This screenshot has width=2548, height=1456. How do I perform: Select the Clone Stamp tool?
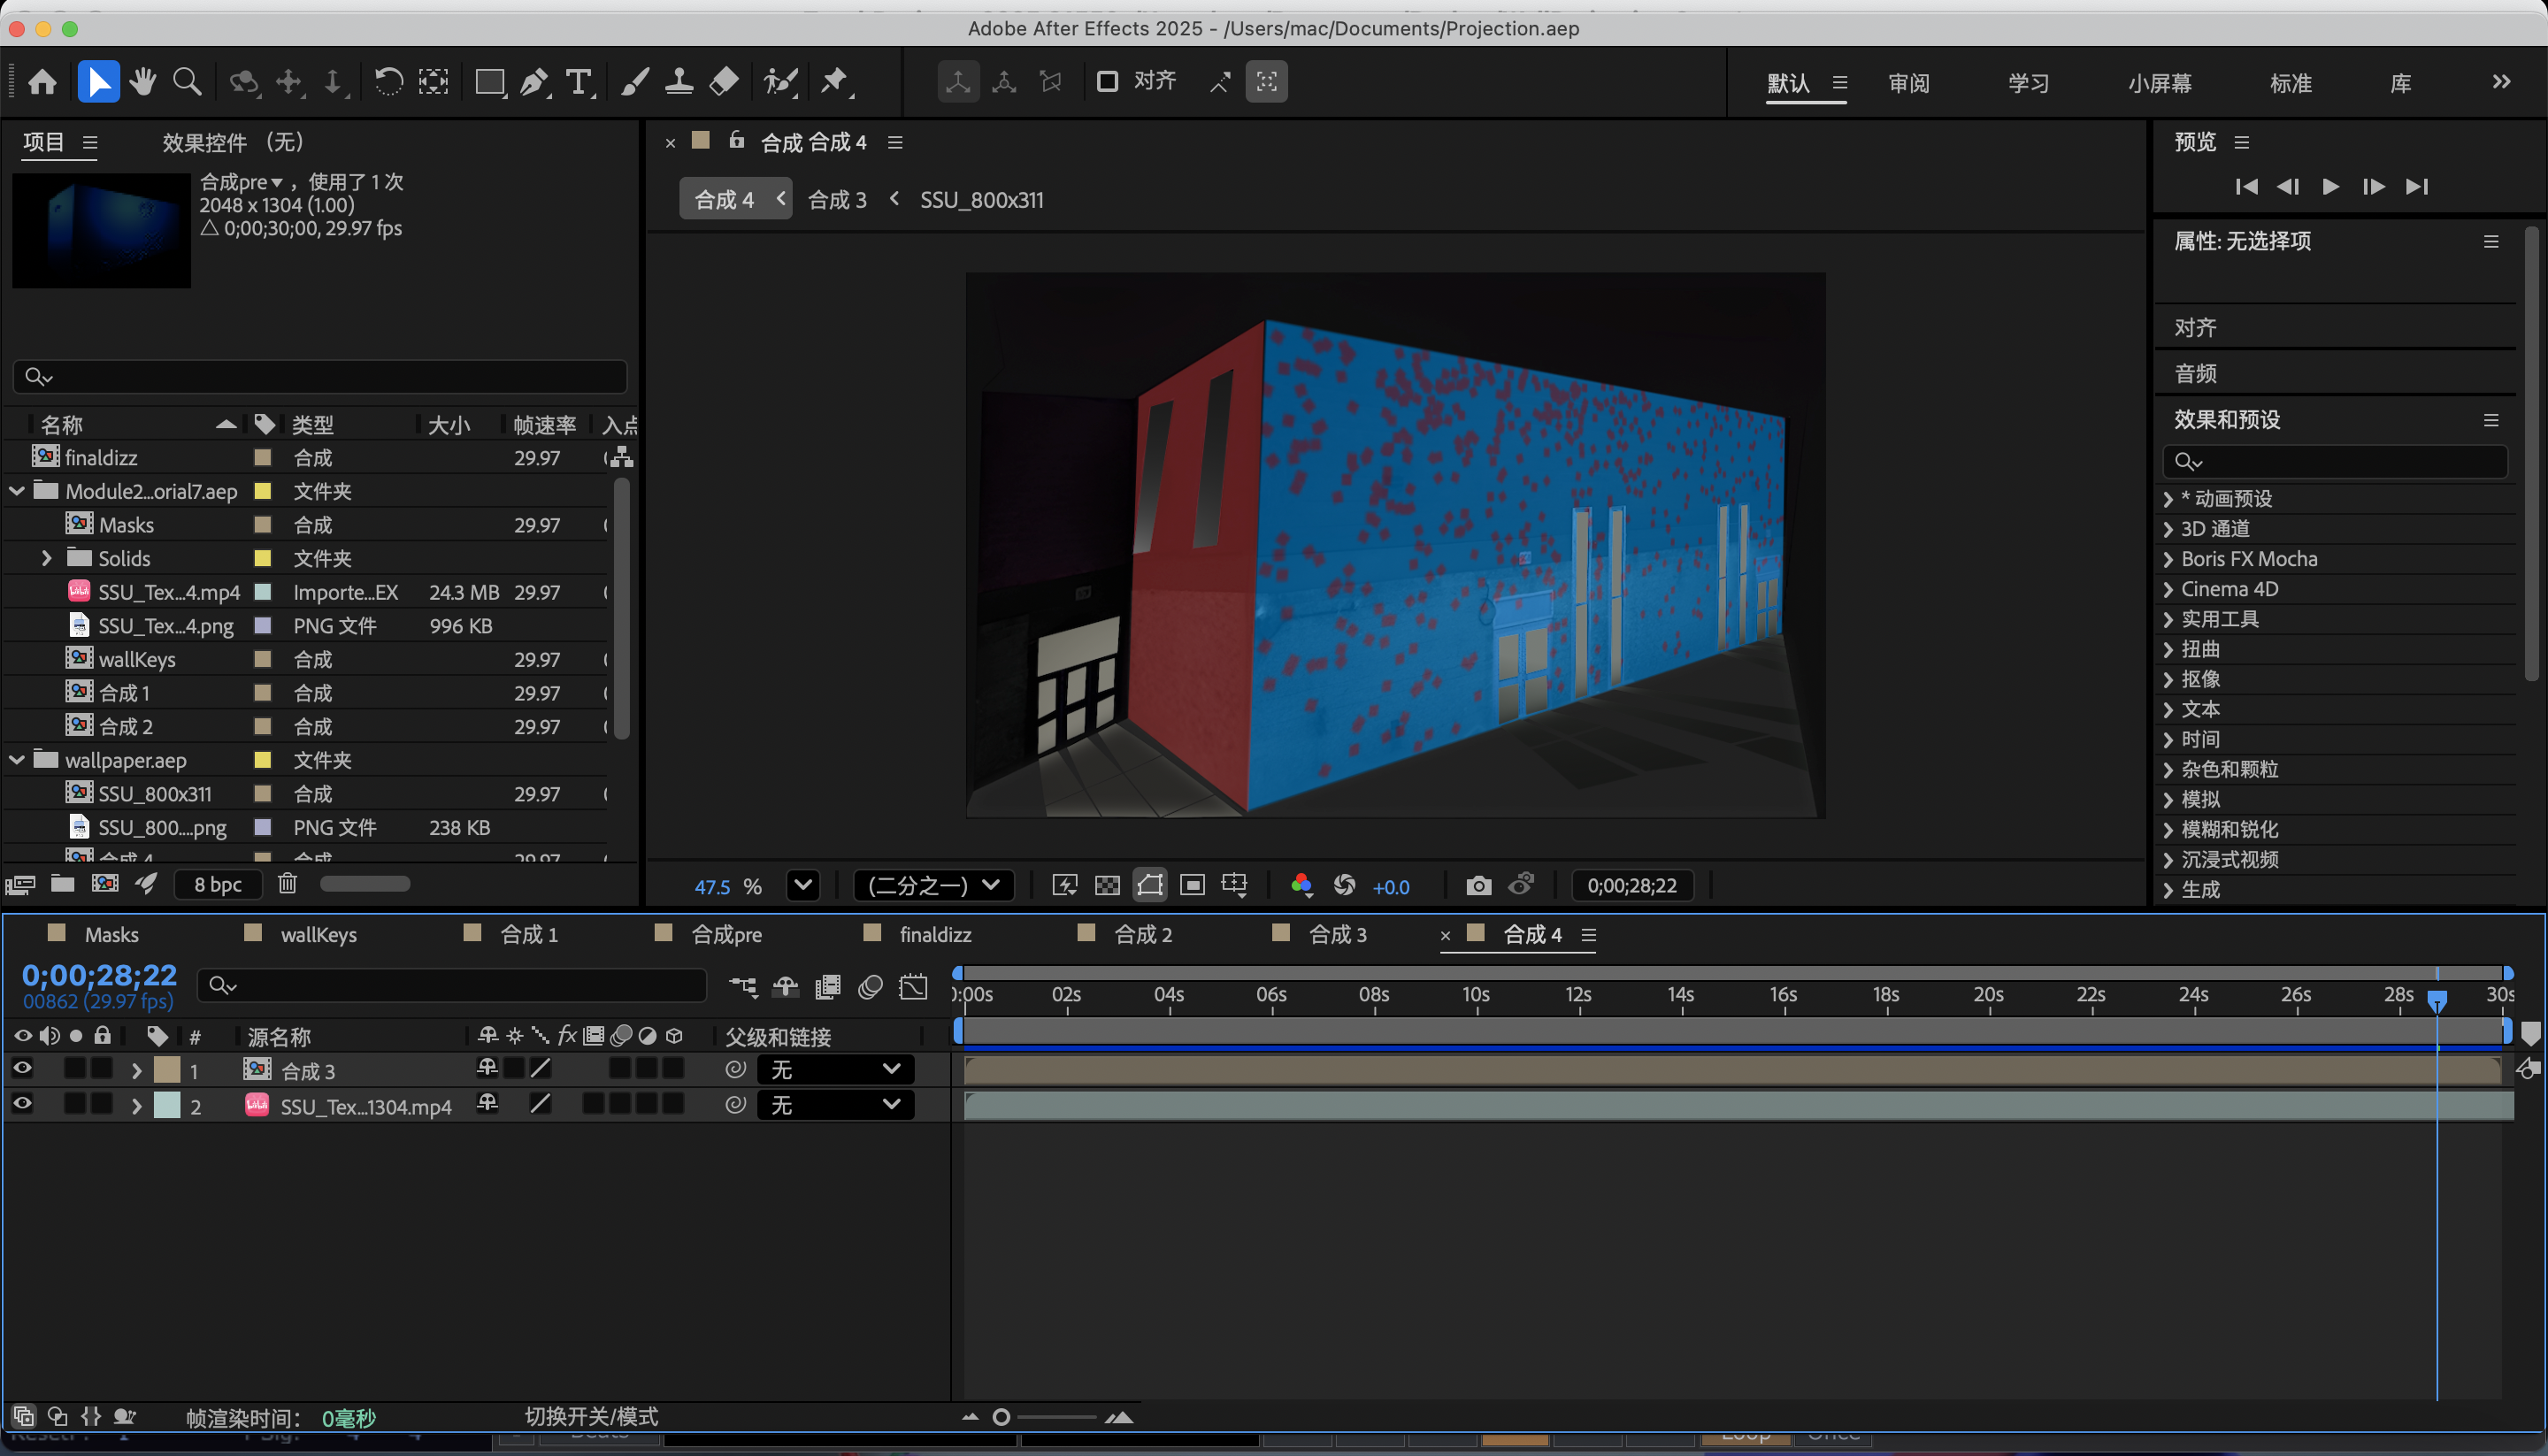(x=680, y=82)
